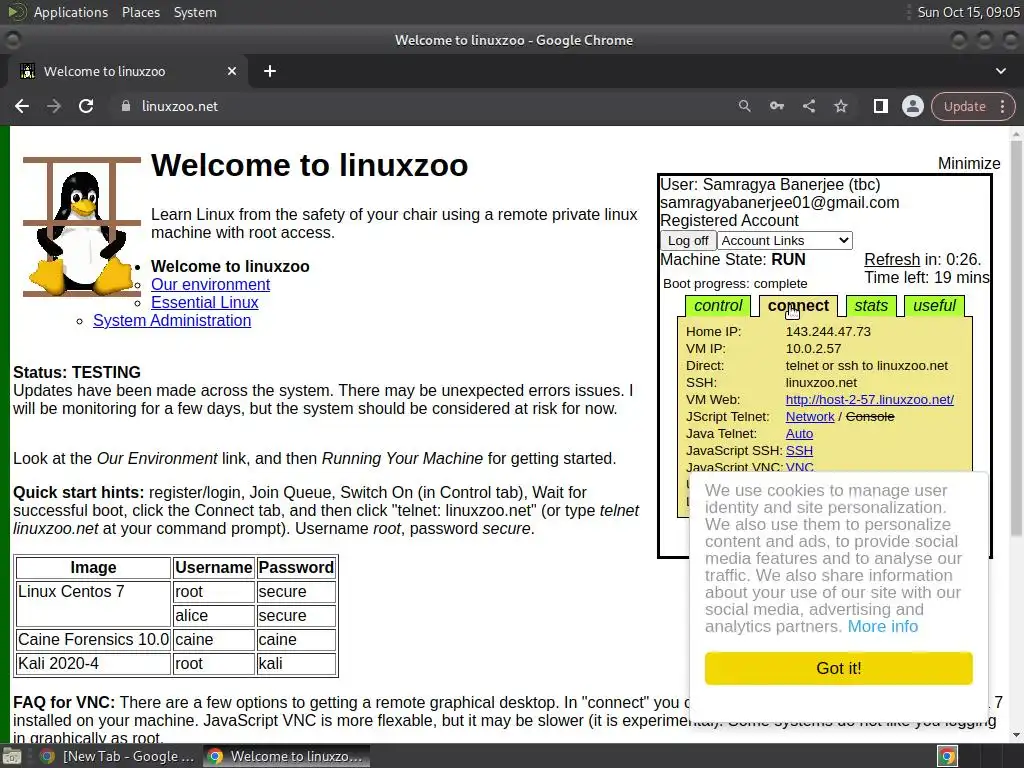1024x768 pixels.
Task: Click the Caine Forensics 10.0 cell
Action: tap(93, 639)
